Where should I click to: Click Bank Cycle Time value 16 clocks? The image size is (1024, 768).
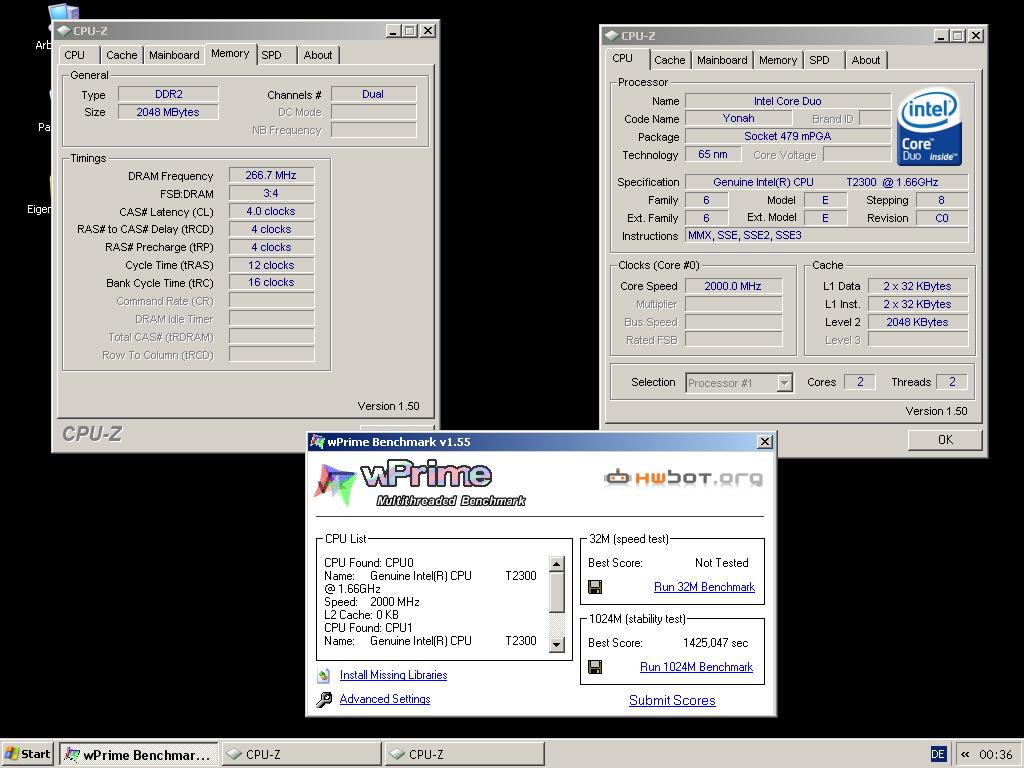point(271,282)
